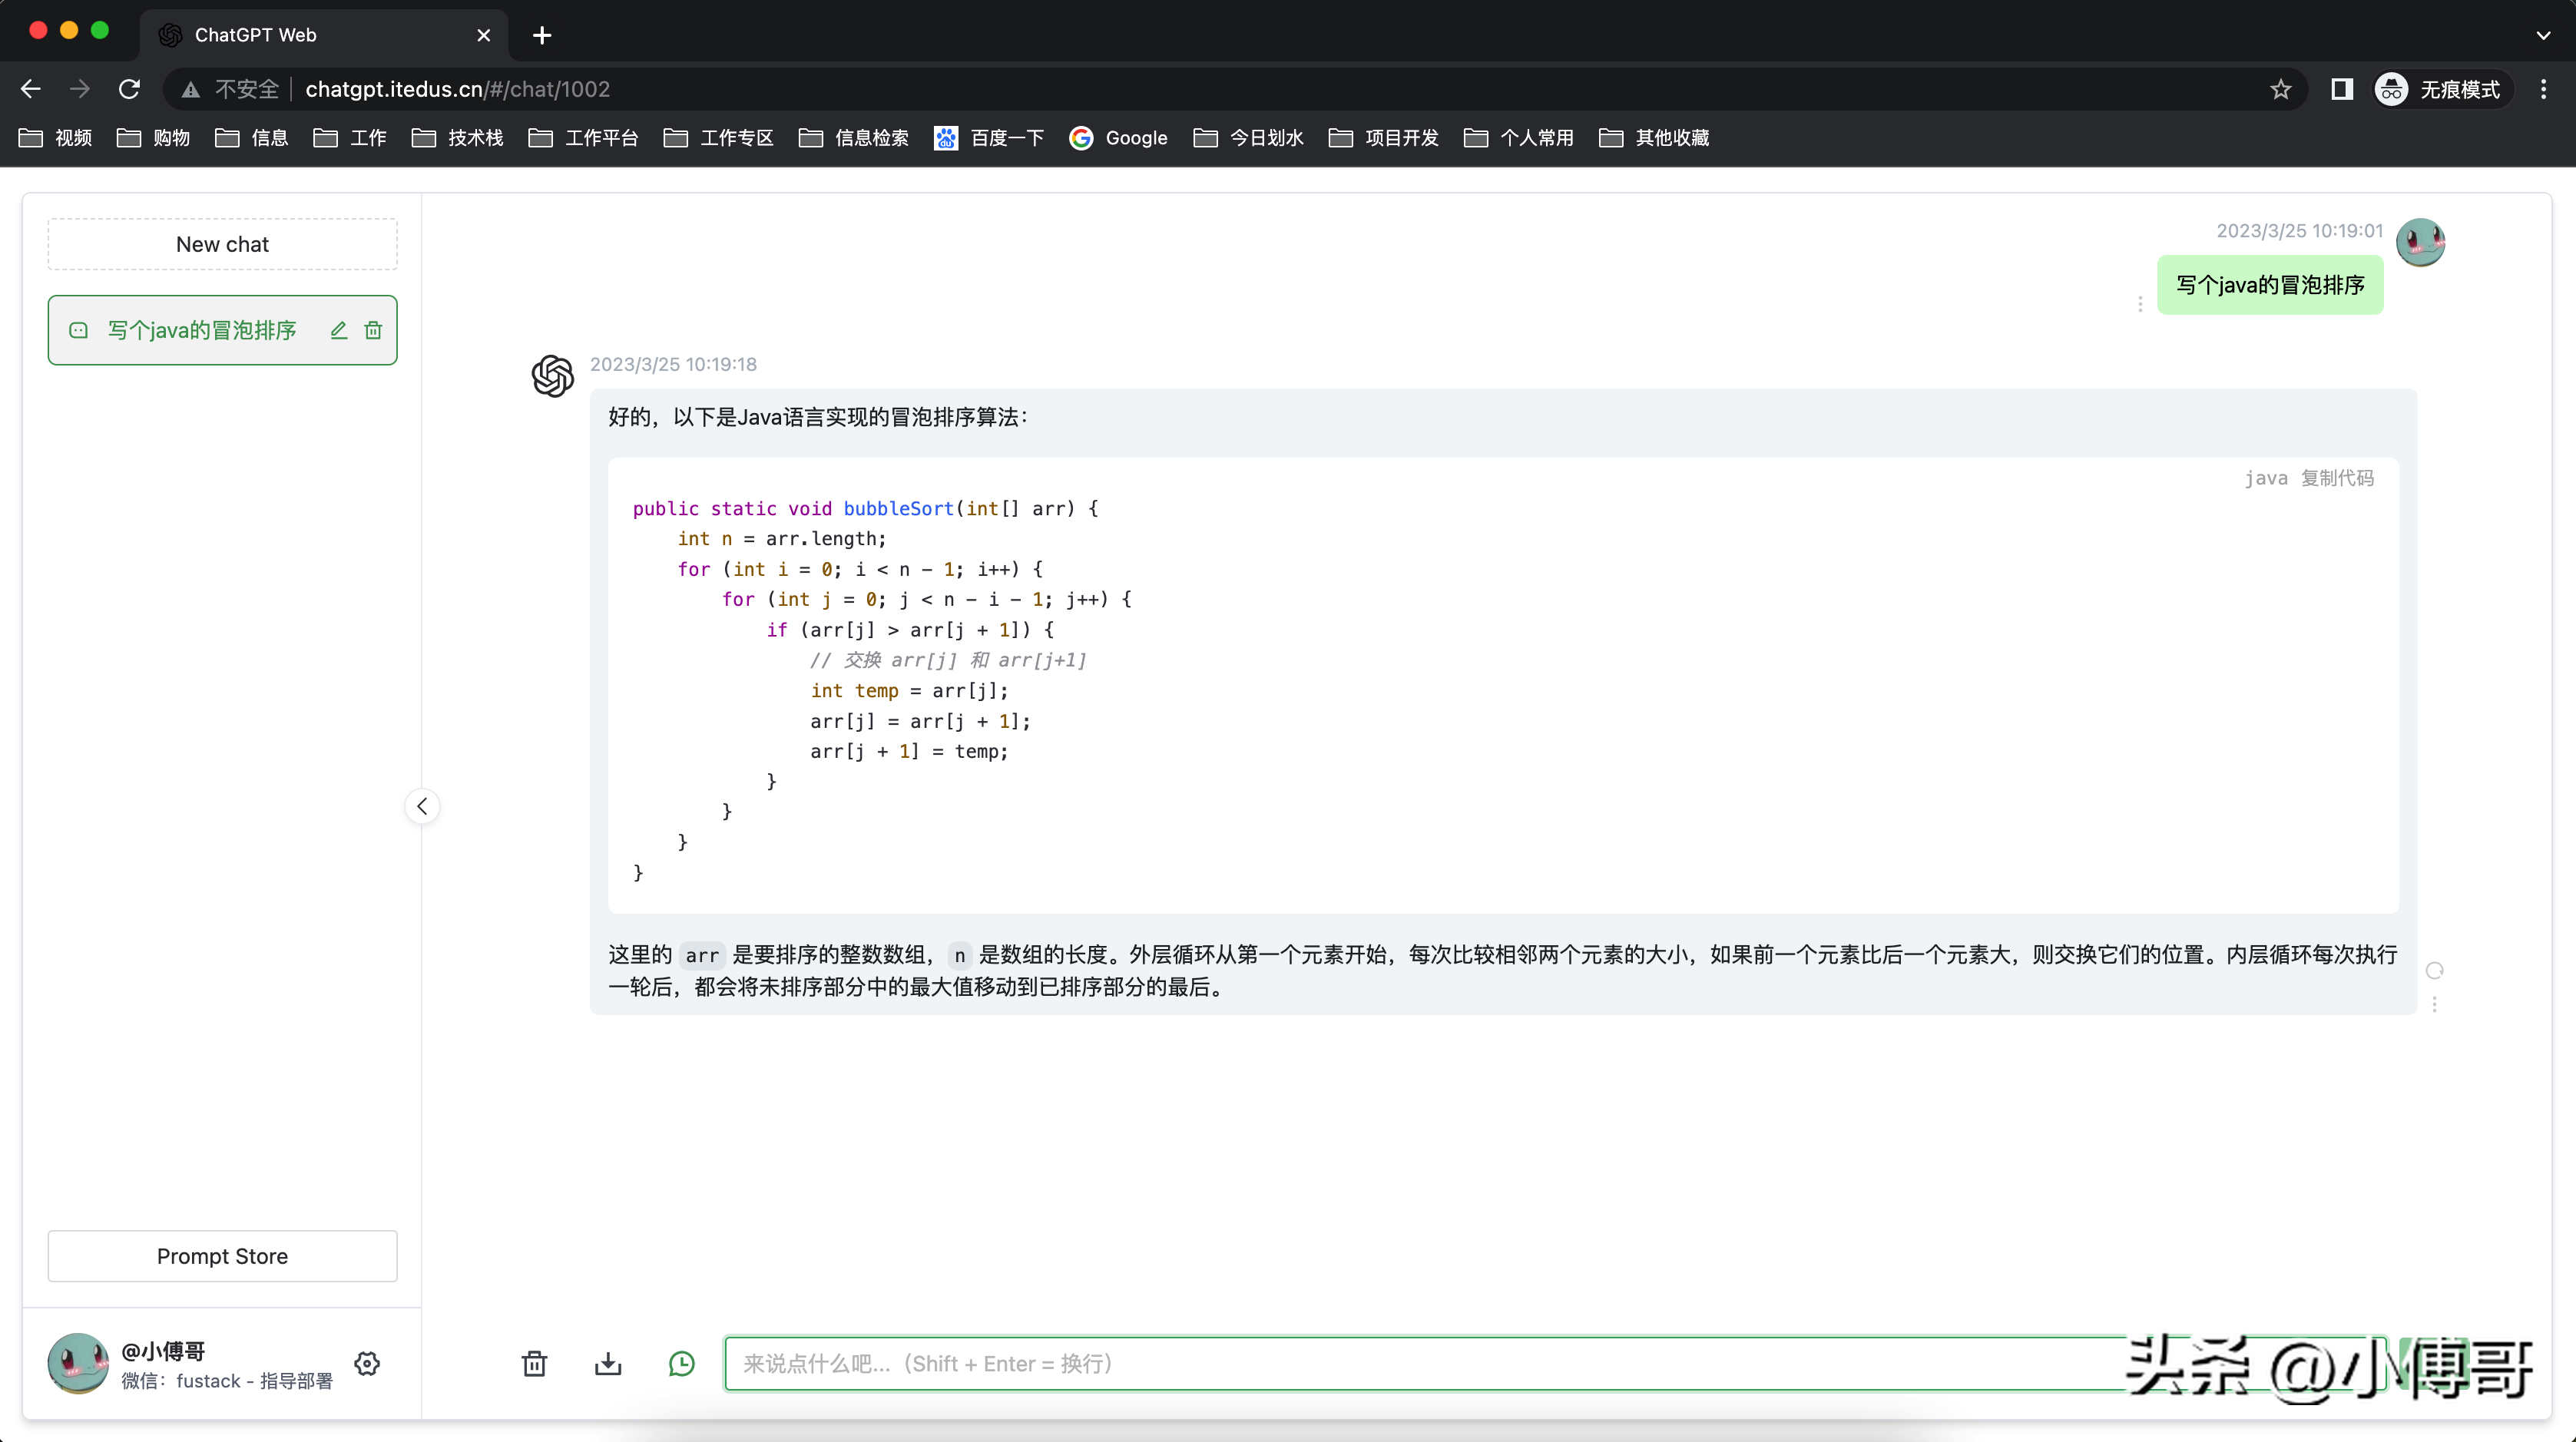Open the 技术栈 bookmarks folder

click(458, 138)
